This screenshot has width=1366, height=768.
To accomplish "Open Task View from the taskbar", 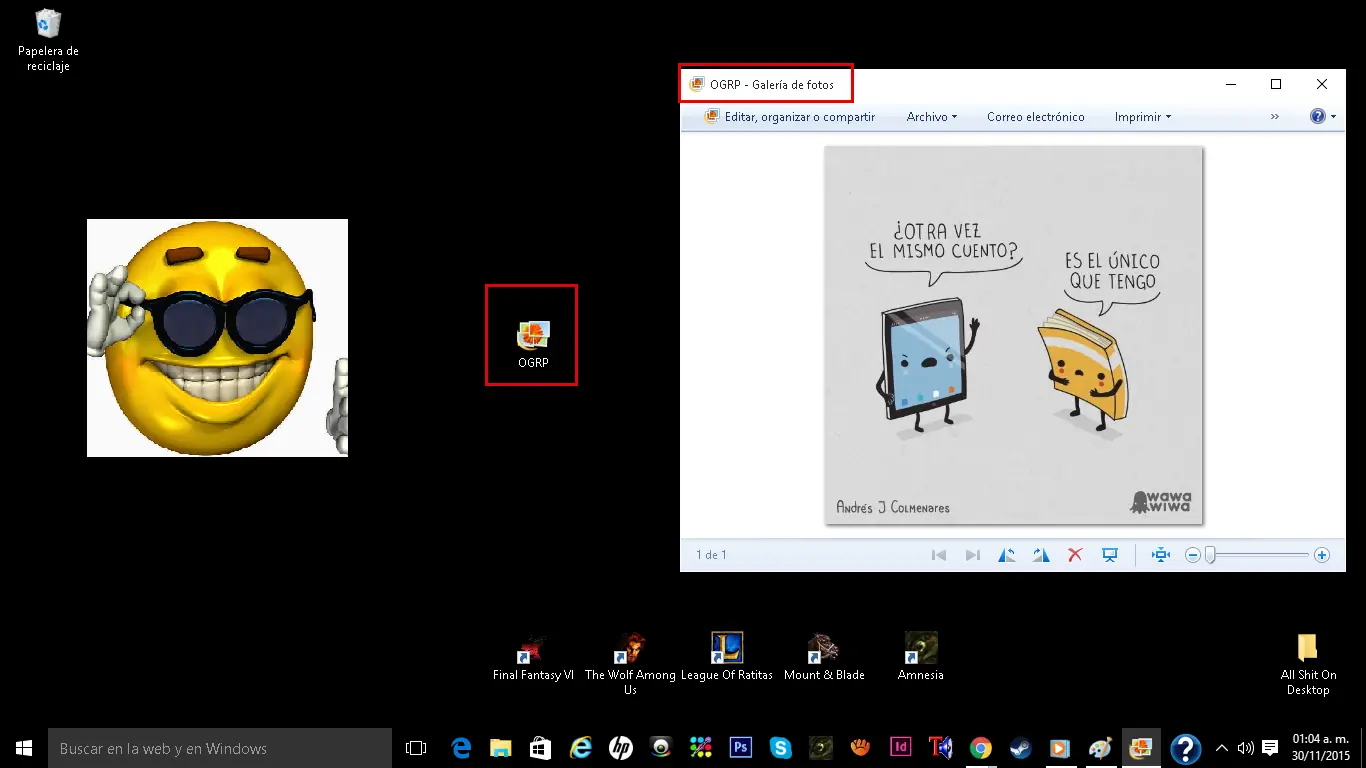I will (x=416, y=748).
